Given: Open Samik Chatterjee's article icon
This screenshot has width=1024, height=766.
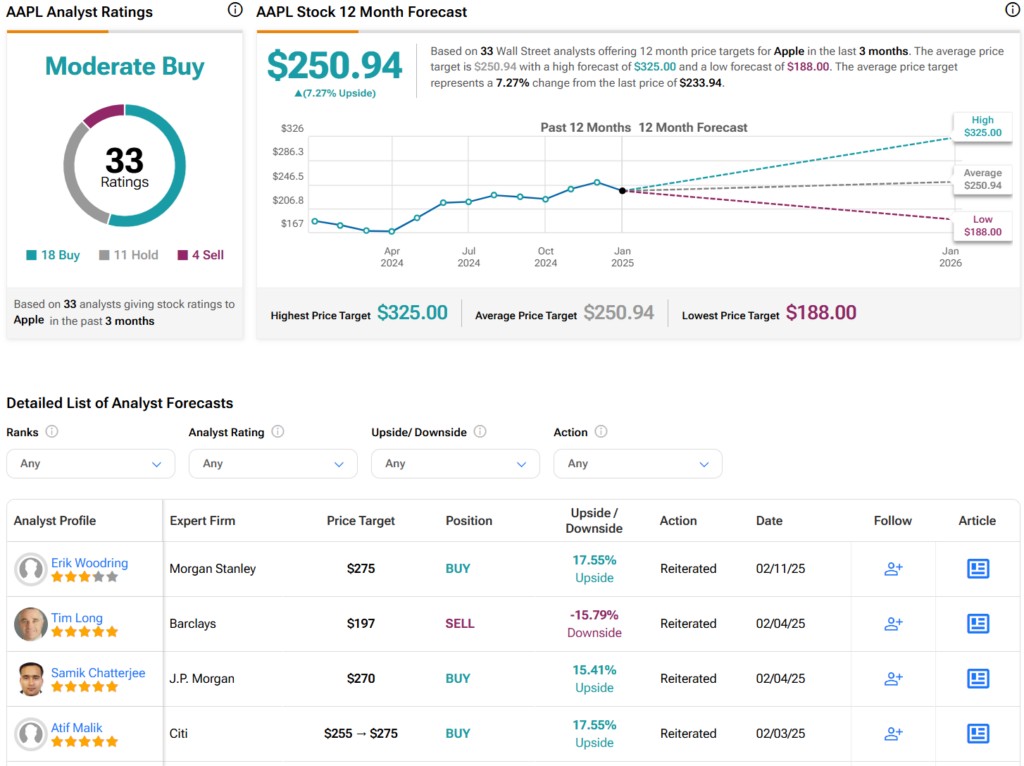Looking at the screenshot, I should point(977,679).
